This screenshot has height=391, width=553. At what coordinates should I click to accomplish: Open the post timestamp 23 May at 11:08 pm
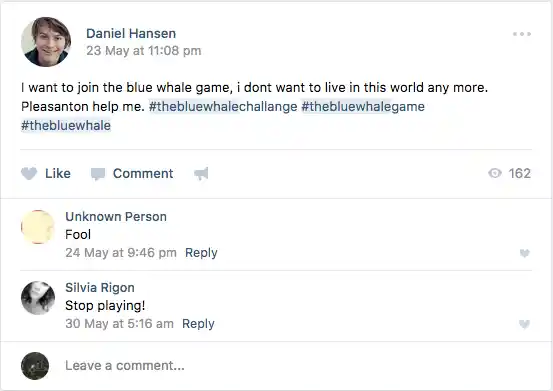144,51
